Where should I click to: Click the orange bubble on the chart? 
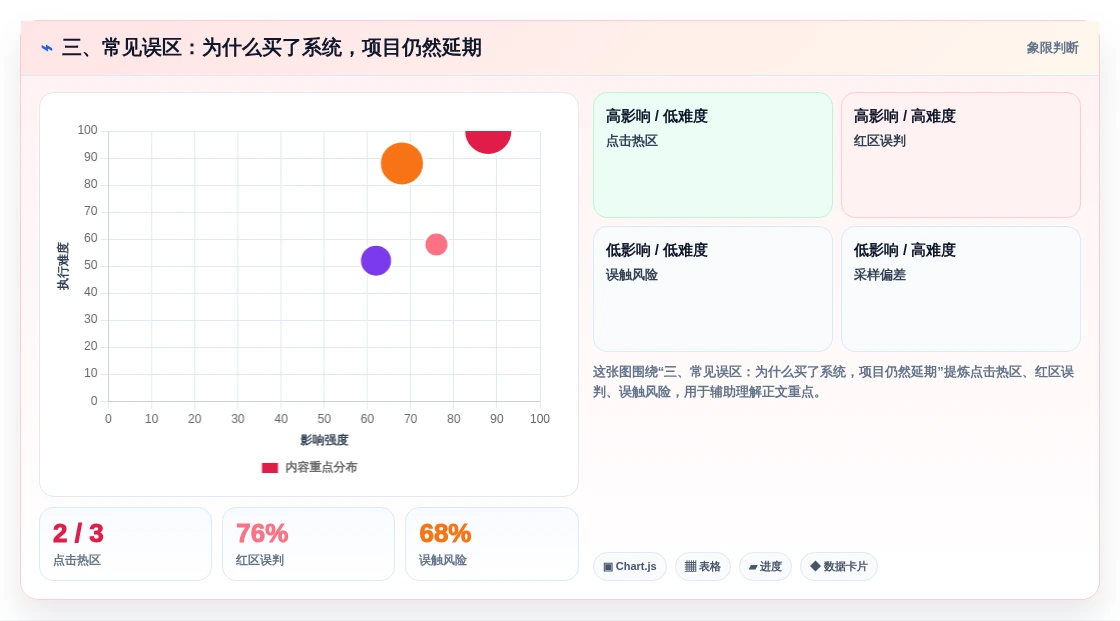(401, 164)
